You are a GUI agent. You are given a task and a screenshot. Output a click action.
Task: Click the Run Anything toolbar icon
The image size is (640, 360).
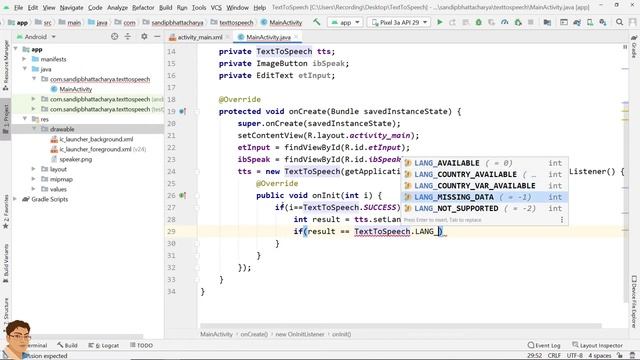point(564,22)
